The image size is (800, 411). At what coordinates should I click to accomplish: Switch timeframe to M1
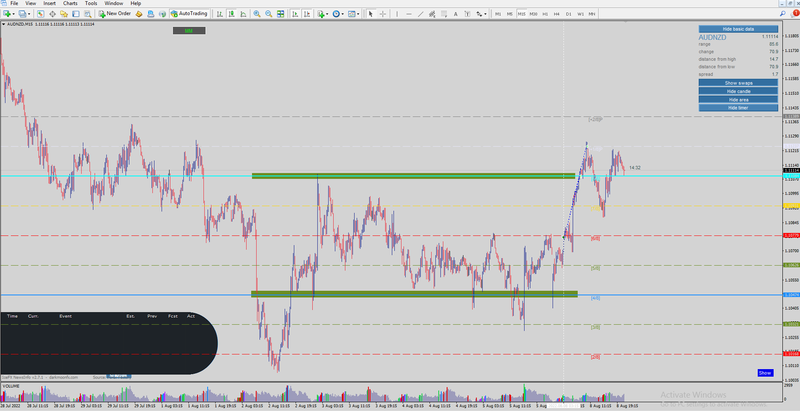point(498,14)
